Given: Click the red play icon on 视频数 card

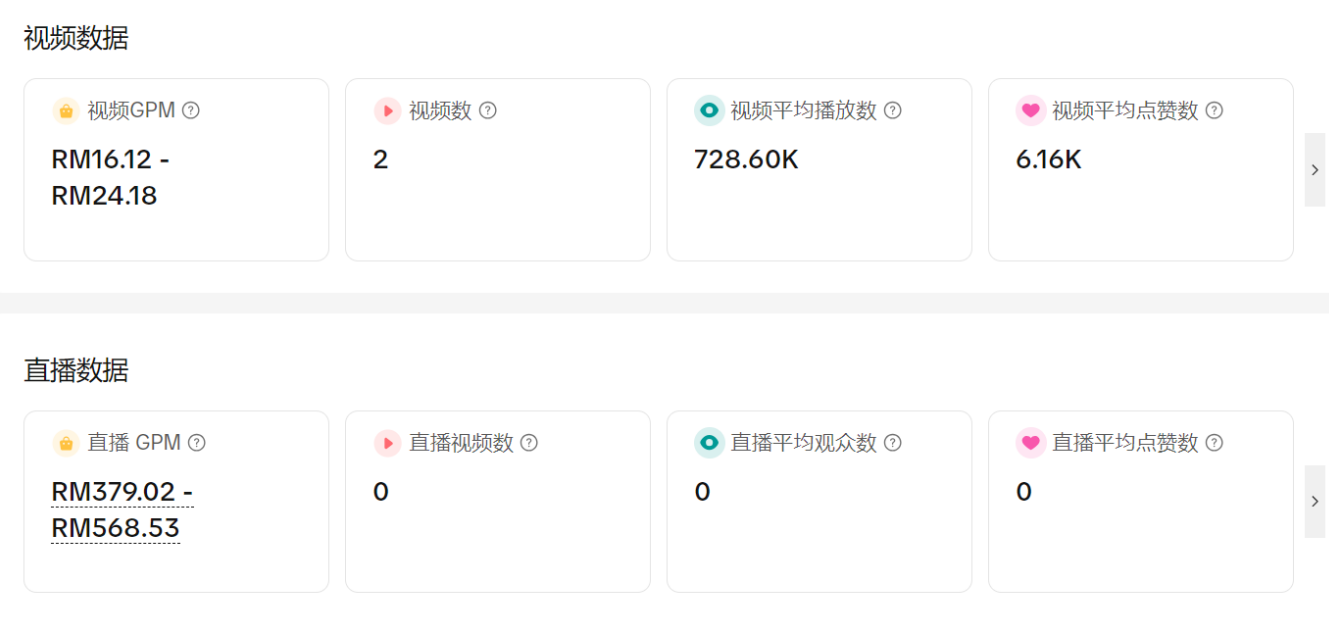Looking at the screenshot, I should click(x=387, y=111).
